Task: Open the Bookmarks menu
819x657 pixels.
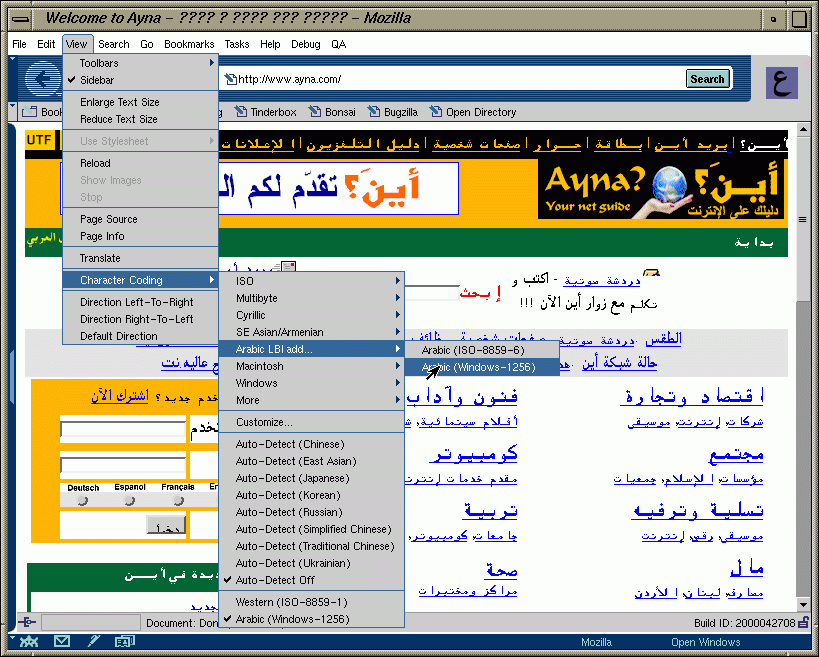Action: tap(189, 44)
